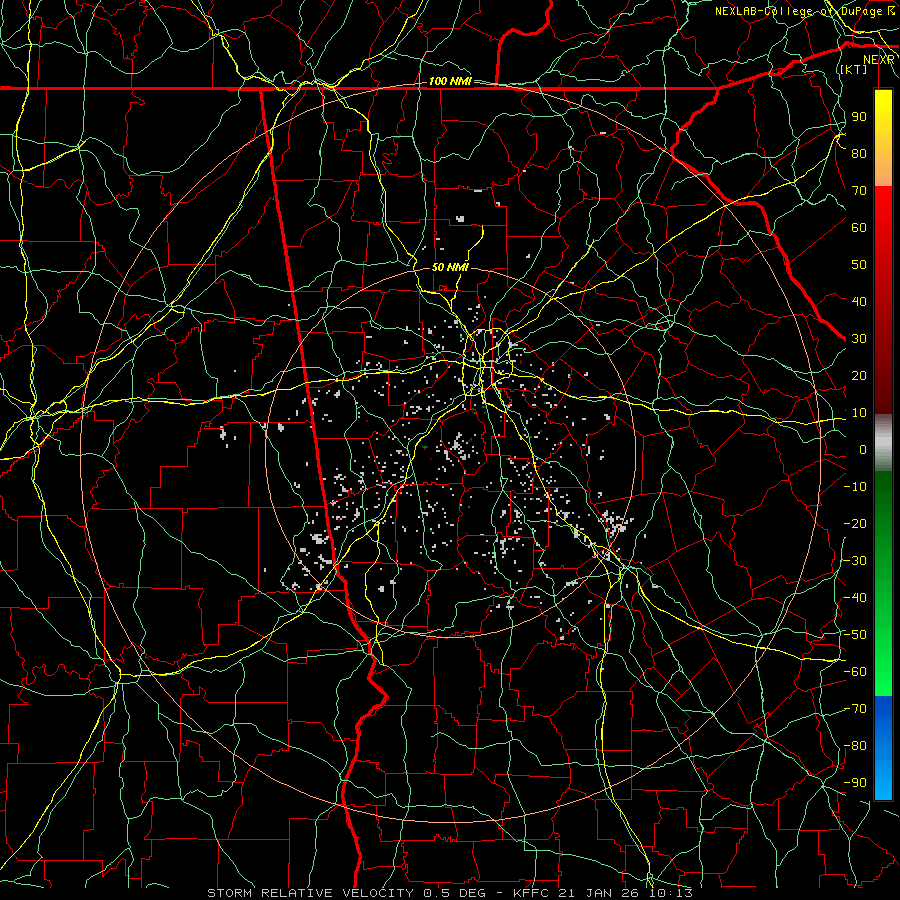Pick the light blue segment near -90 knots
Screen dimensions: 900x900
(x=883, y=781)
